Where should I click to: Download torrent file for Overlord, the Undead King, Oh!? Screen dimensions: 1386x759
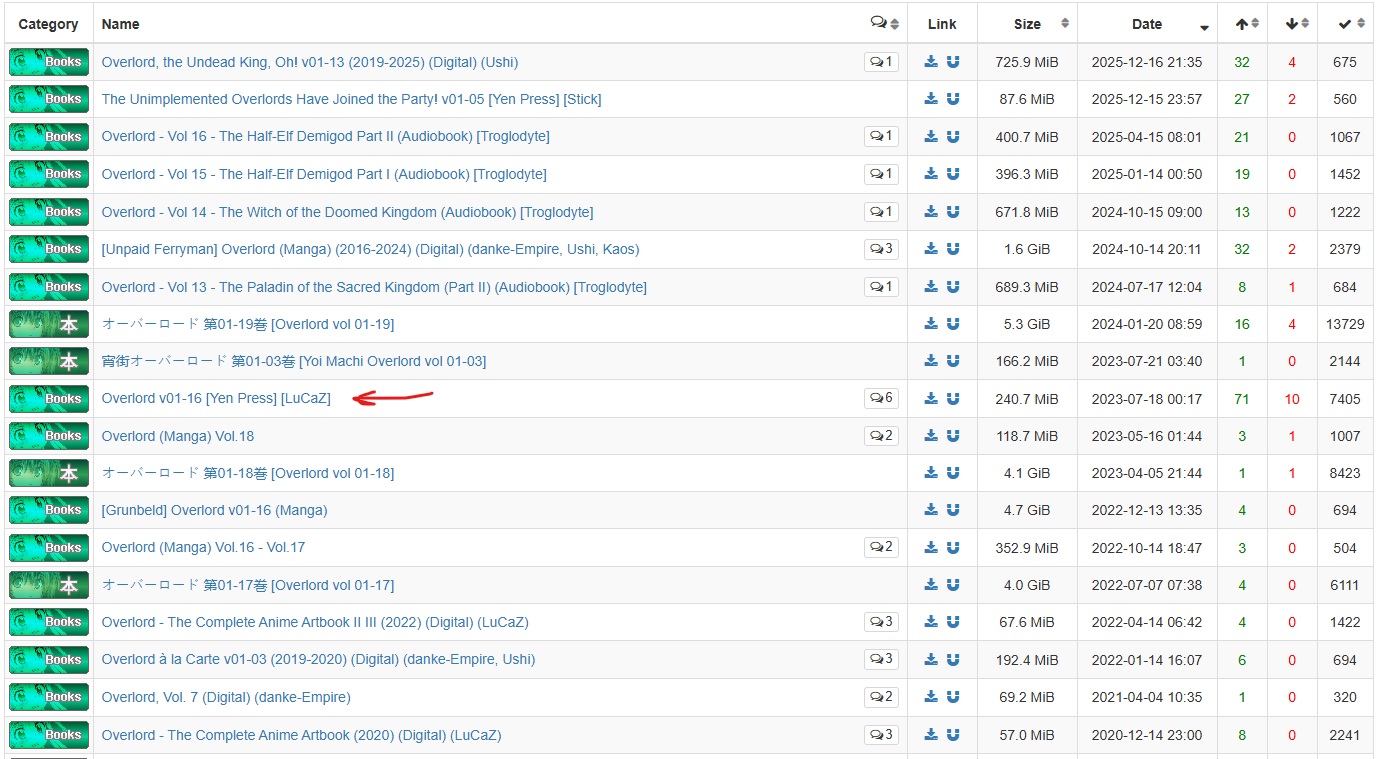tap(931, 62)
